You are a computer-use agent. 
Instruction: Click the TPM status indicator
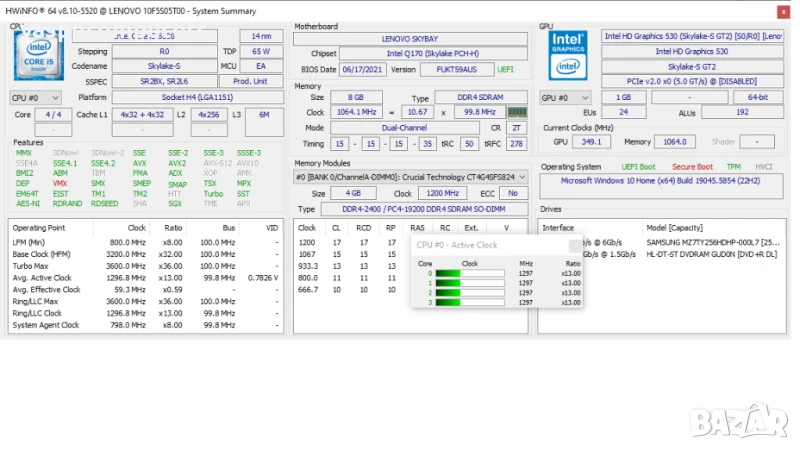[x=734, y=167]
